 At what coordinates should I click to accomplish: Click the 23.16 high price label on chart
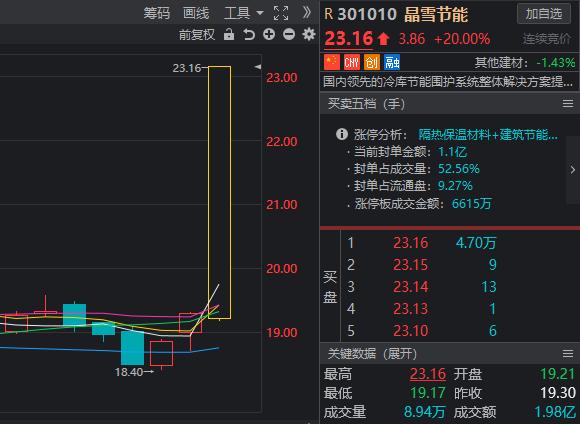pos(186,68)
